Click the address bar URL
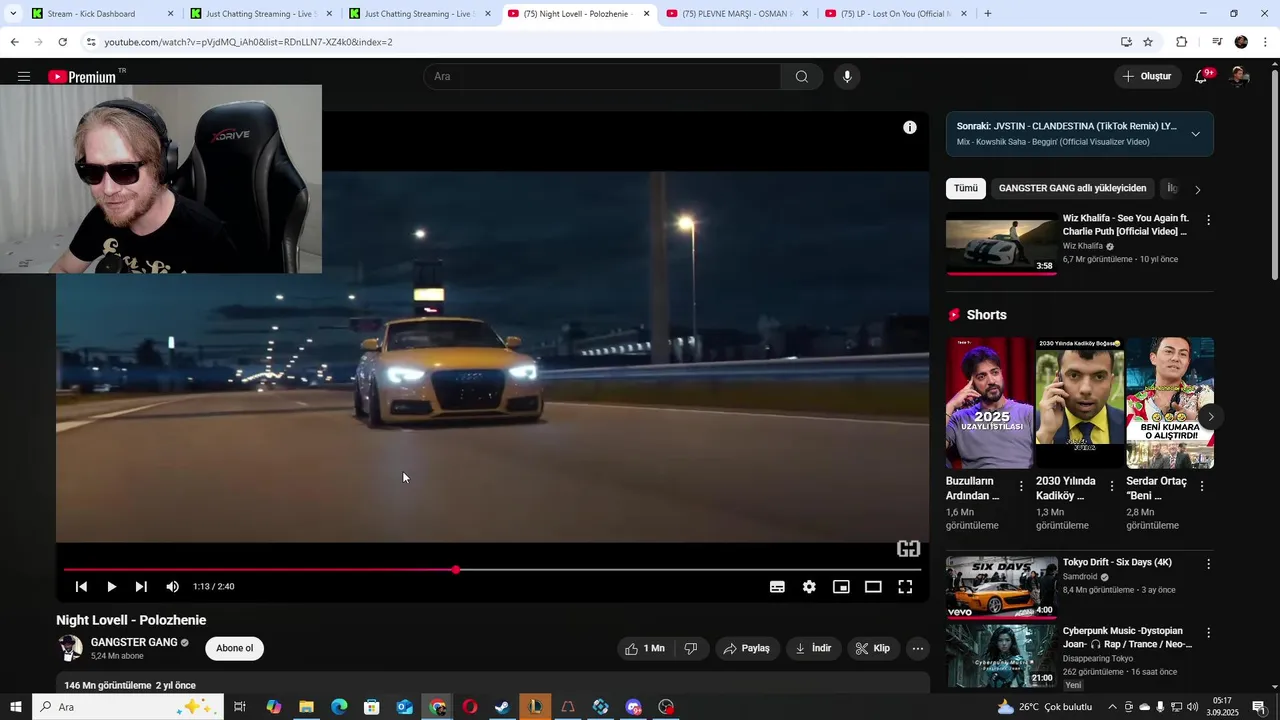 (248, 42)
